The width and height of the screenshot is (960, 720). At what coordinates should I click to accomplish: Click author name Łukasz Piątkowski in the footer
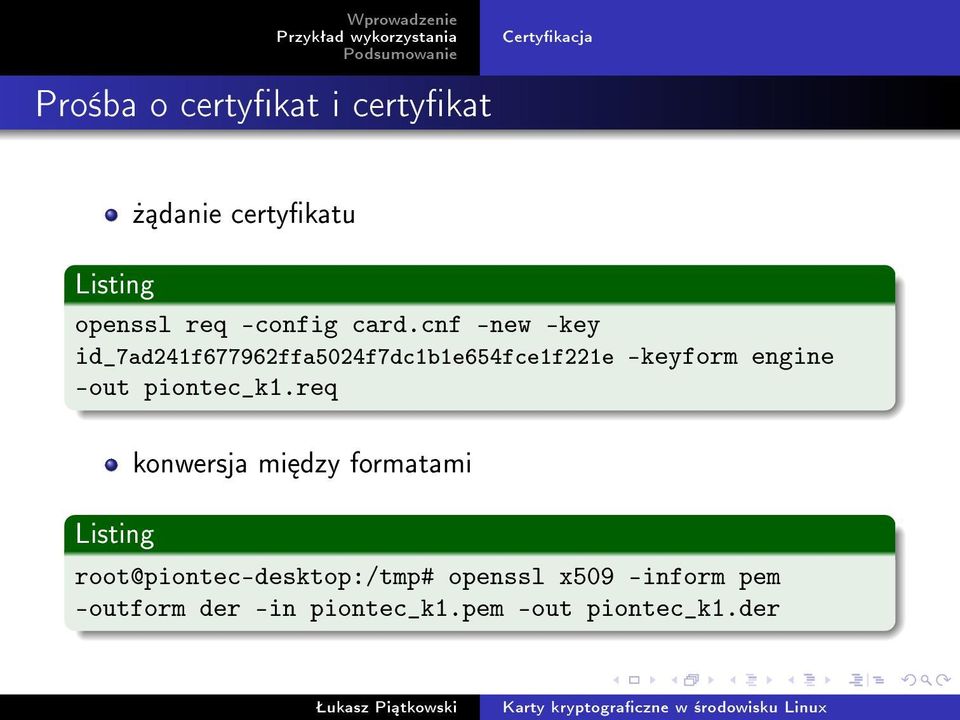click(386, 707)
